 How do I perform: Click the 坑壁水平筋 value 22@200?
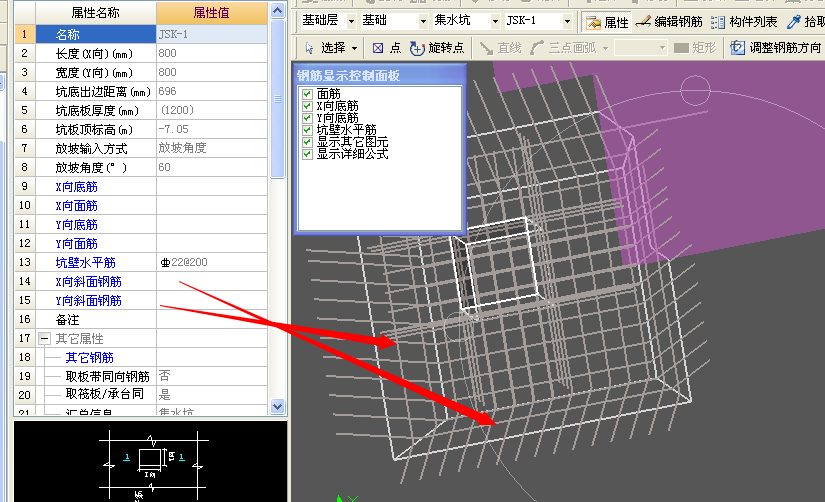(x=212, y=262)
